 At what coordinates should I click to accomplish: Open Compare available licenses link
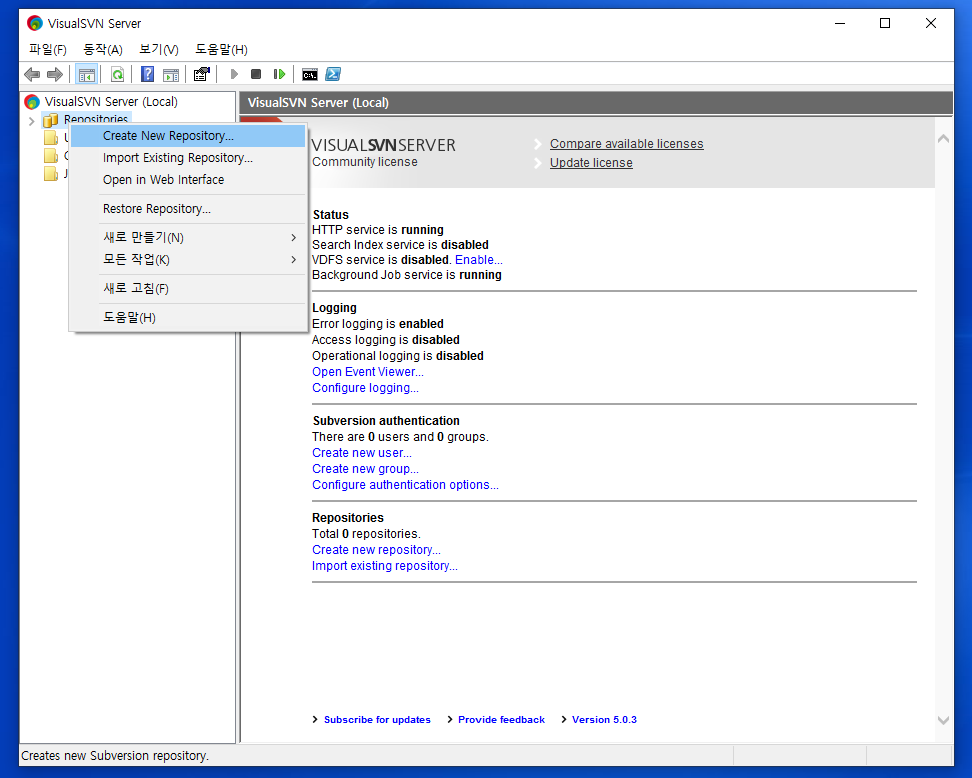pyautogui.click(x=627, y=144)
